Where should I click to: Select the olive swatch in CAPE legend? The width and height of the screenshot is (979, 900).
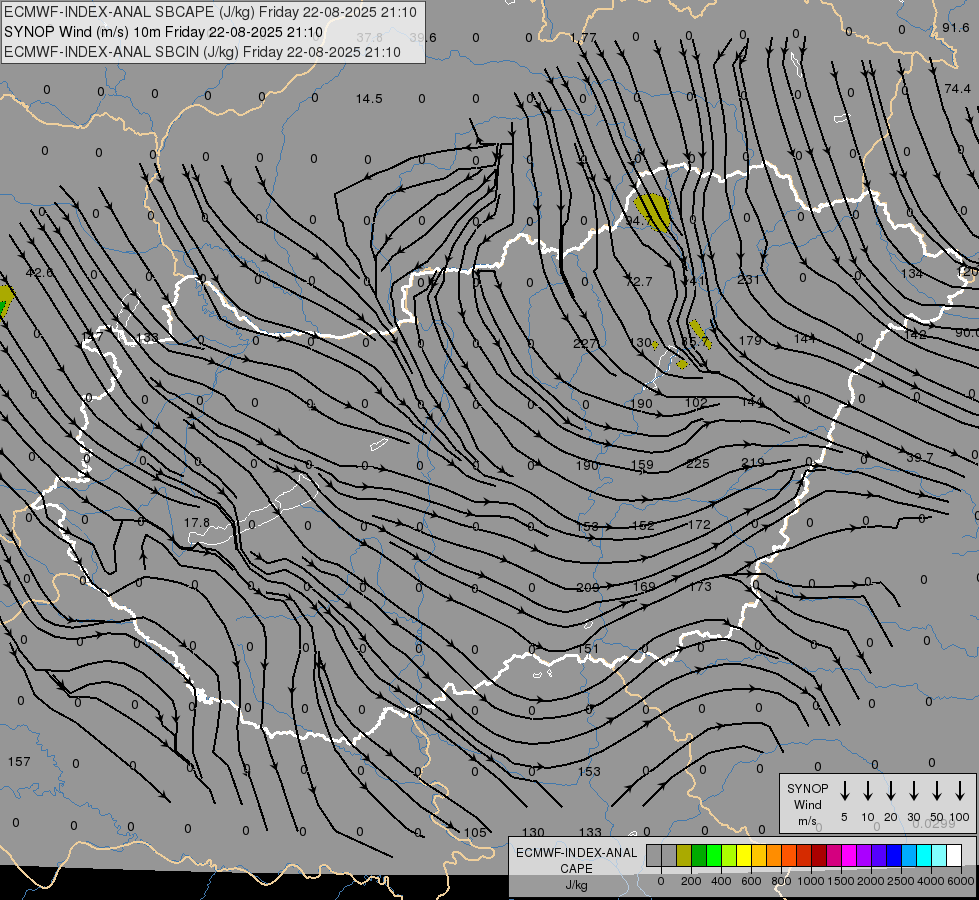pos(684,855)
